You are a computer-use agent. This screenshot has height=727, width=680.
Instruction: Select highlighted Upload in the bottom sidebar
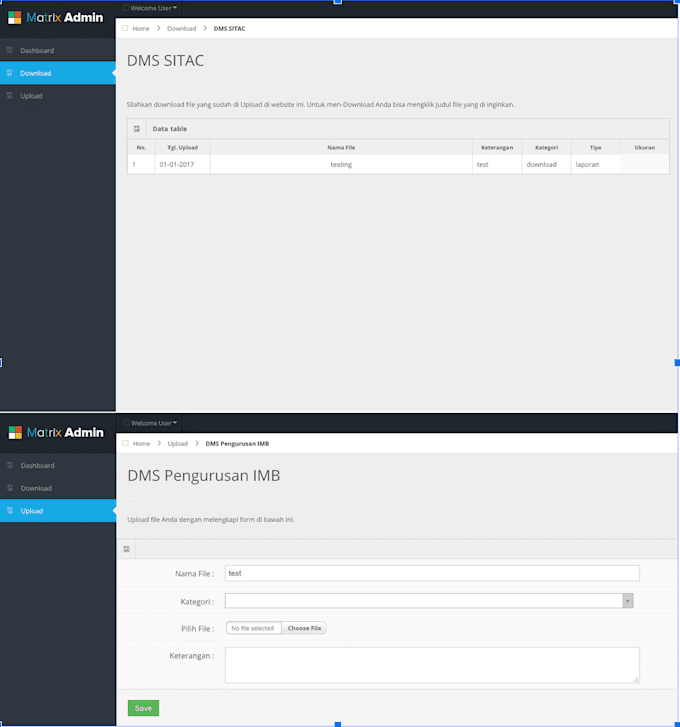[58, 510]
